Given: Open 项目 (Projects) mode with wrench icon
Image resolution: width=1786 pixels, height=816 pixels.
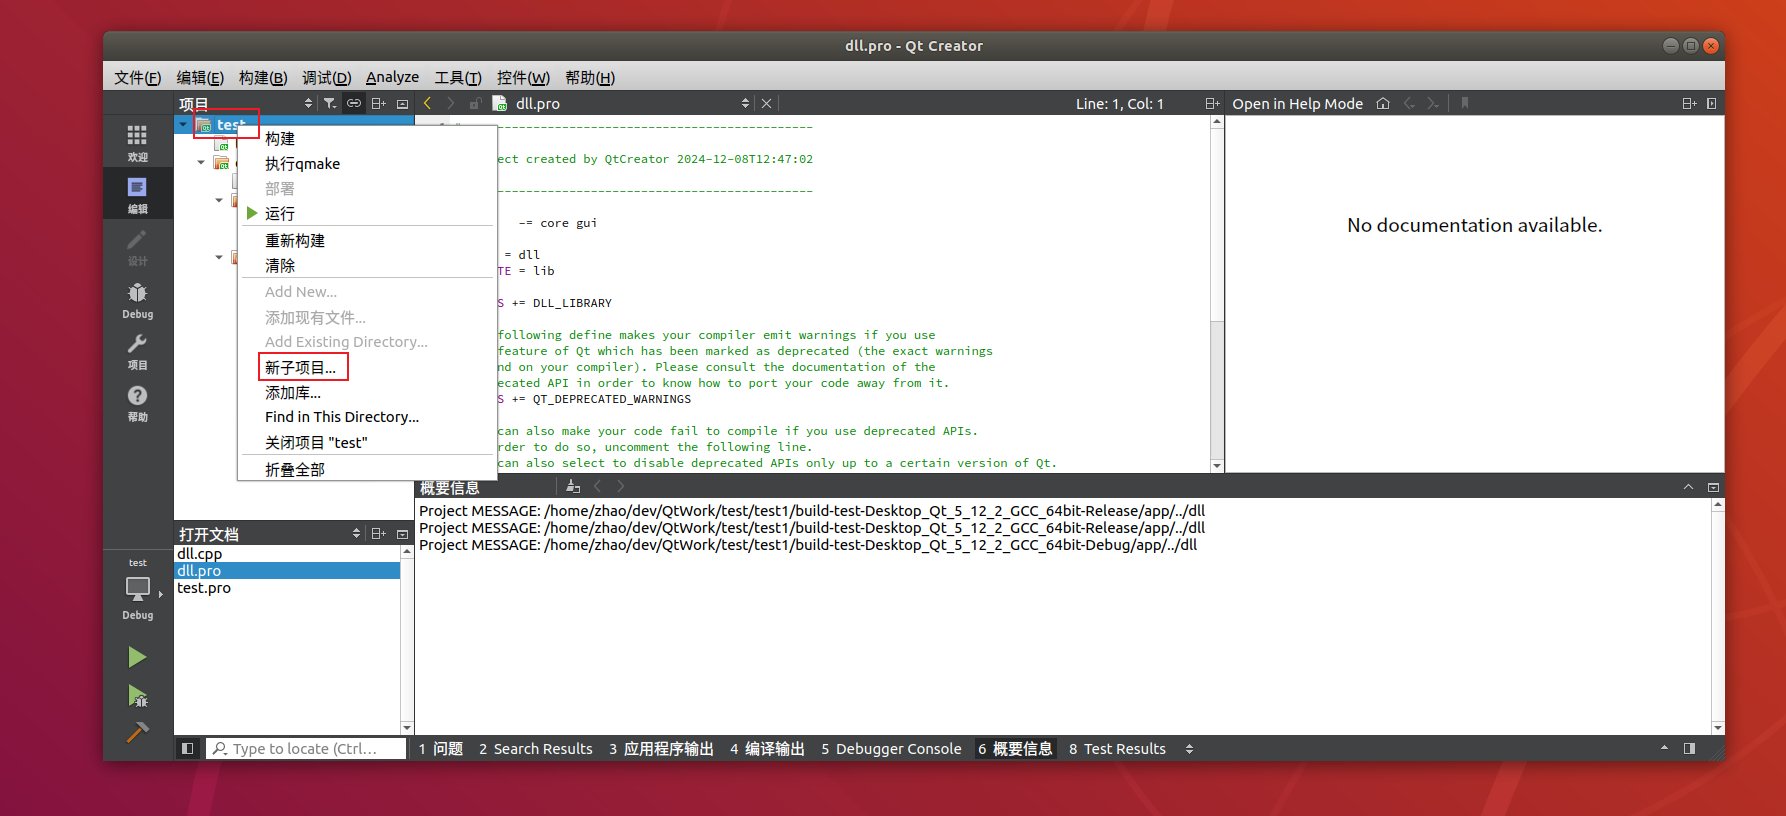Looking at the screenshot, I should pos(137,351).
